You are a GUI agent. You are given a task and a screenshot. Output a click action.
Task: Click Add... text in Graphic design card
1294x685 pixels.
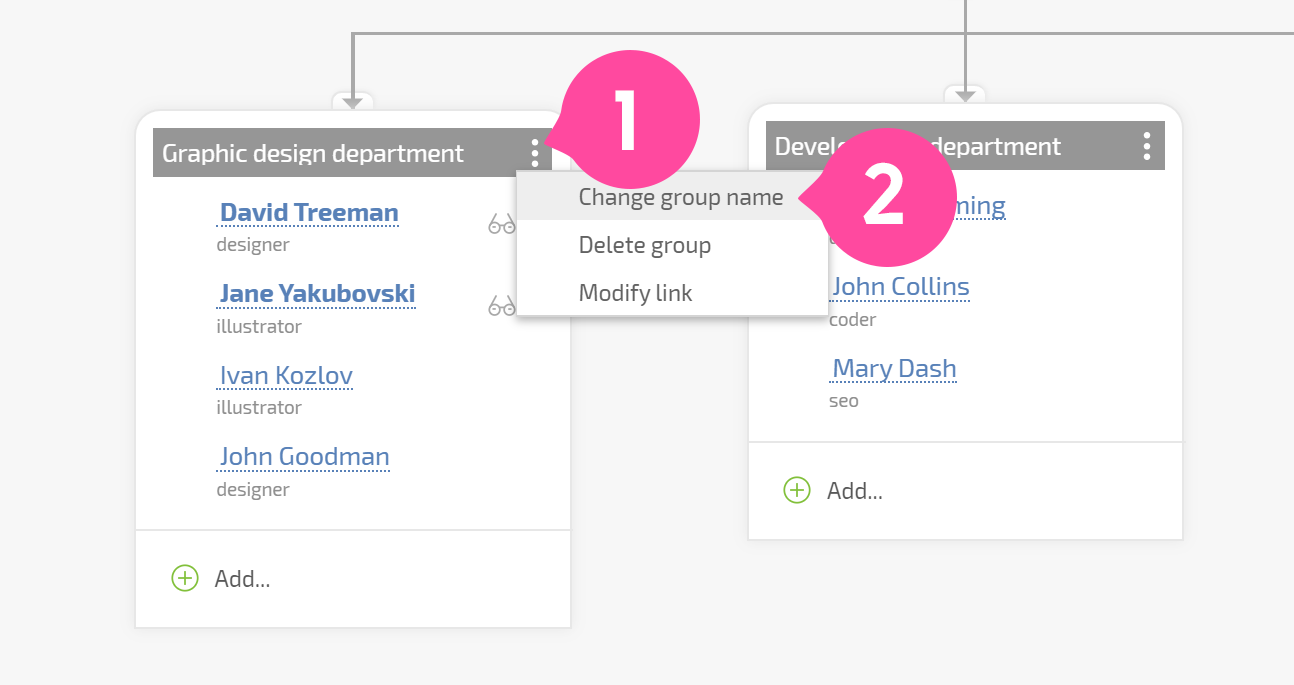coord(242,579)
